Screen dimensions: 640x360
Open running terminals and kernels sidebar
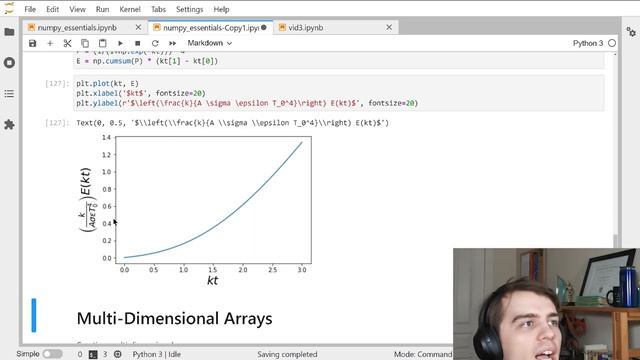9,63
